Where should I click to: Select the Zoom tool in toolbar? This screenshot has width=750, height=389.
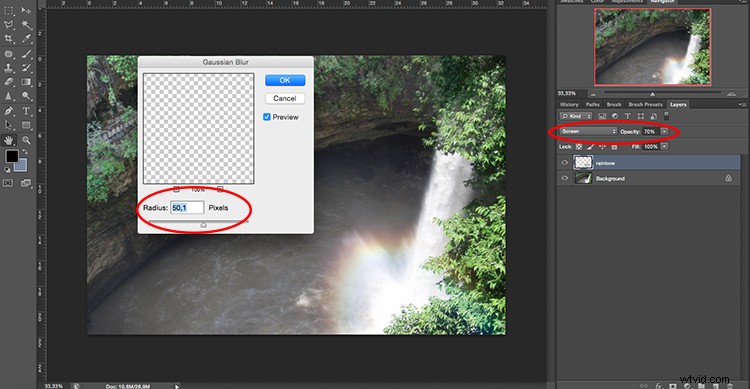coord(26,140)
